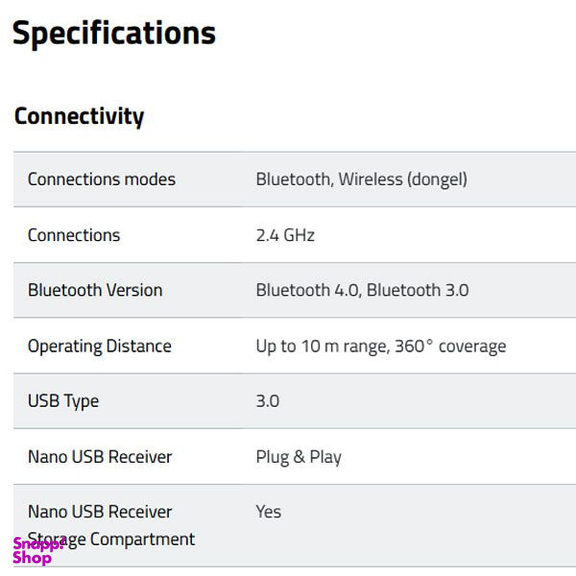The width and height of the screenshot is (576, 576).
Task: Click the word Wireless in Connections modes
Action: (370, 180)
